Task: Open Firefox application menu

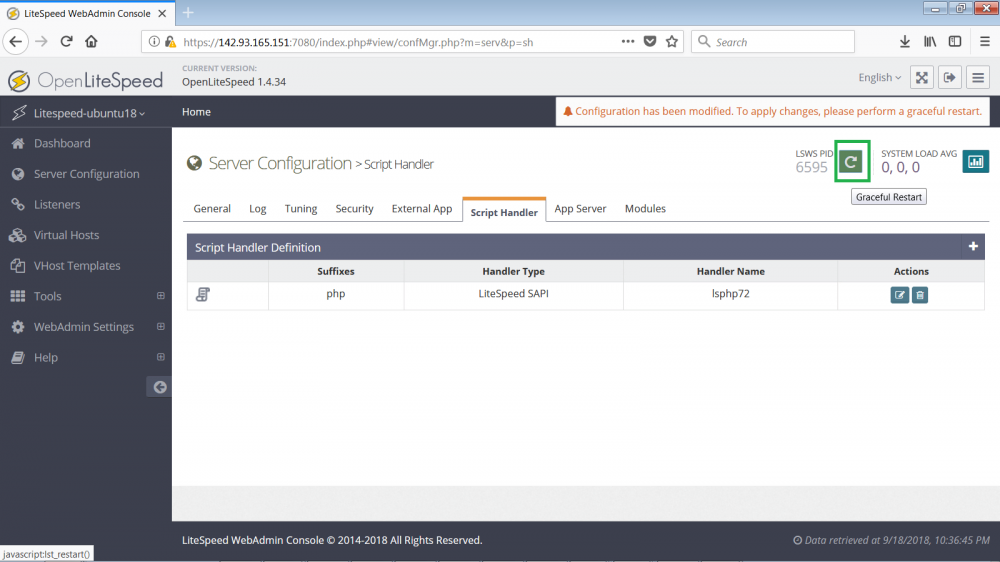Action: [x=985, y=41]
